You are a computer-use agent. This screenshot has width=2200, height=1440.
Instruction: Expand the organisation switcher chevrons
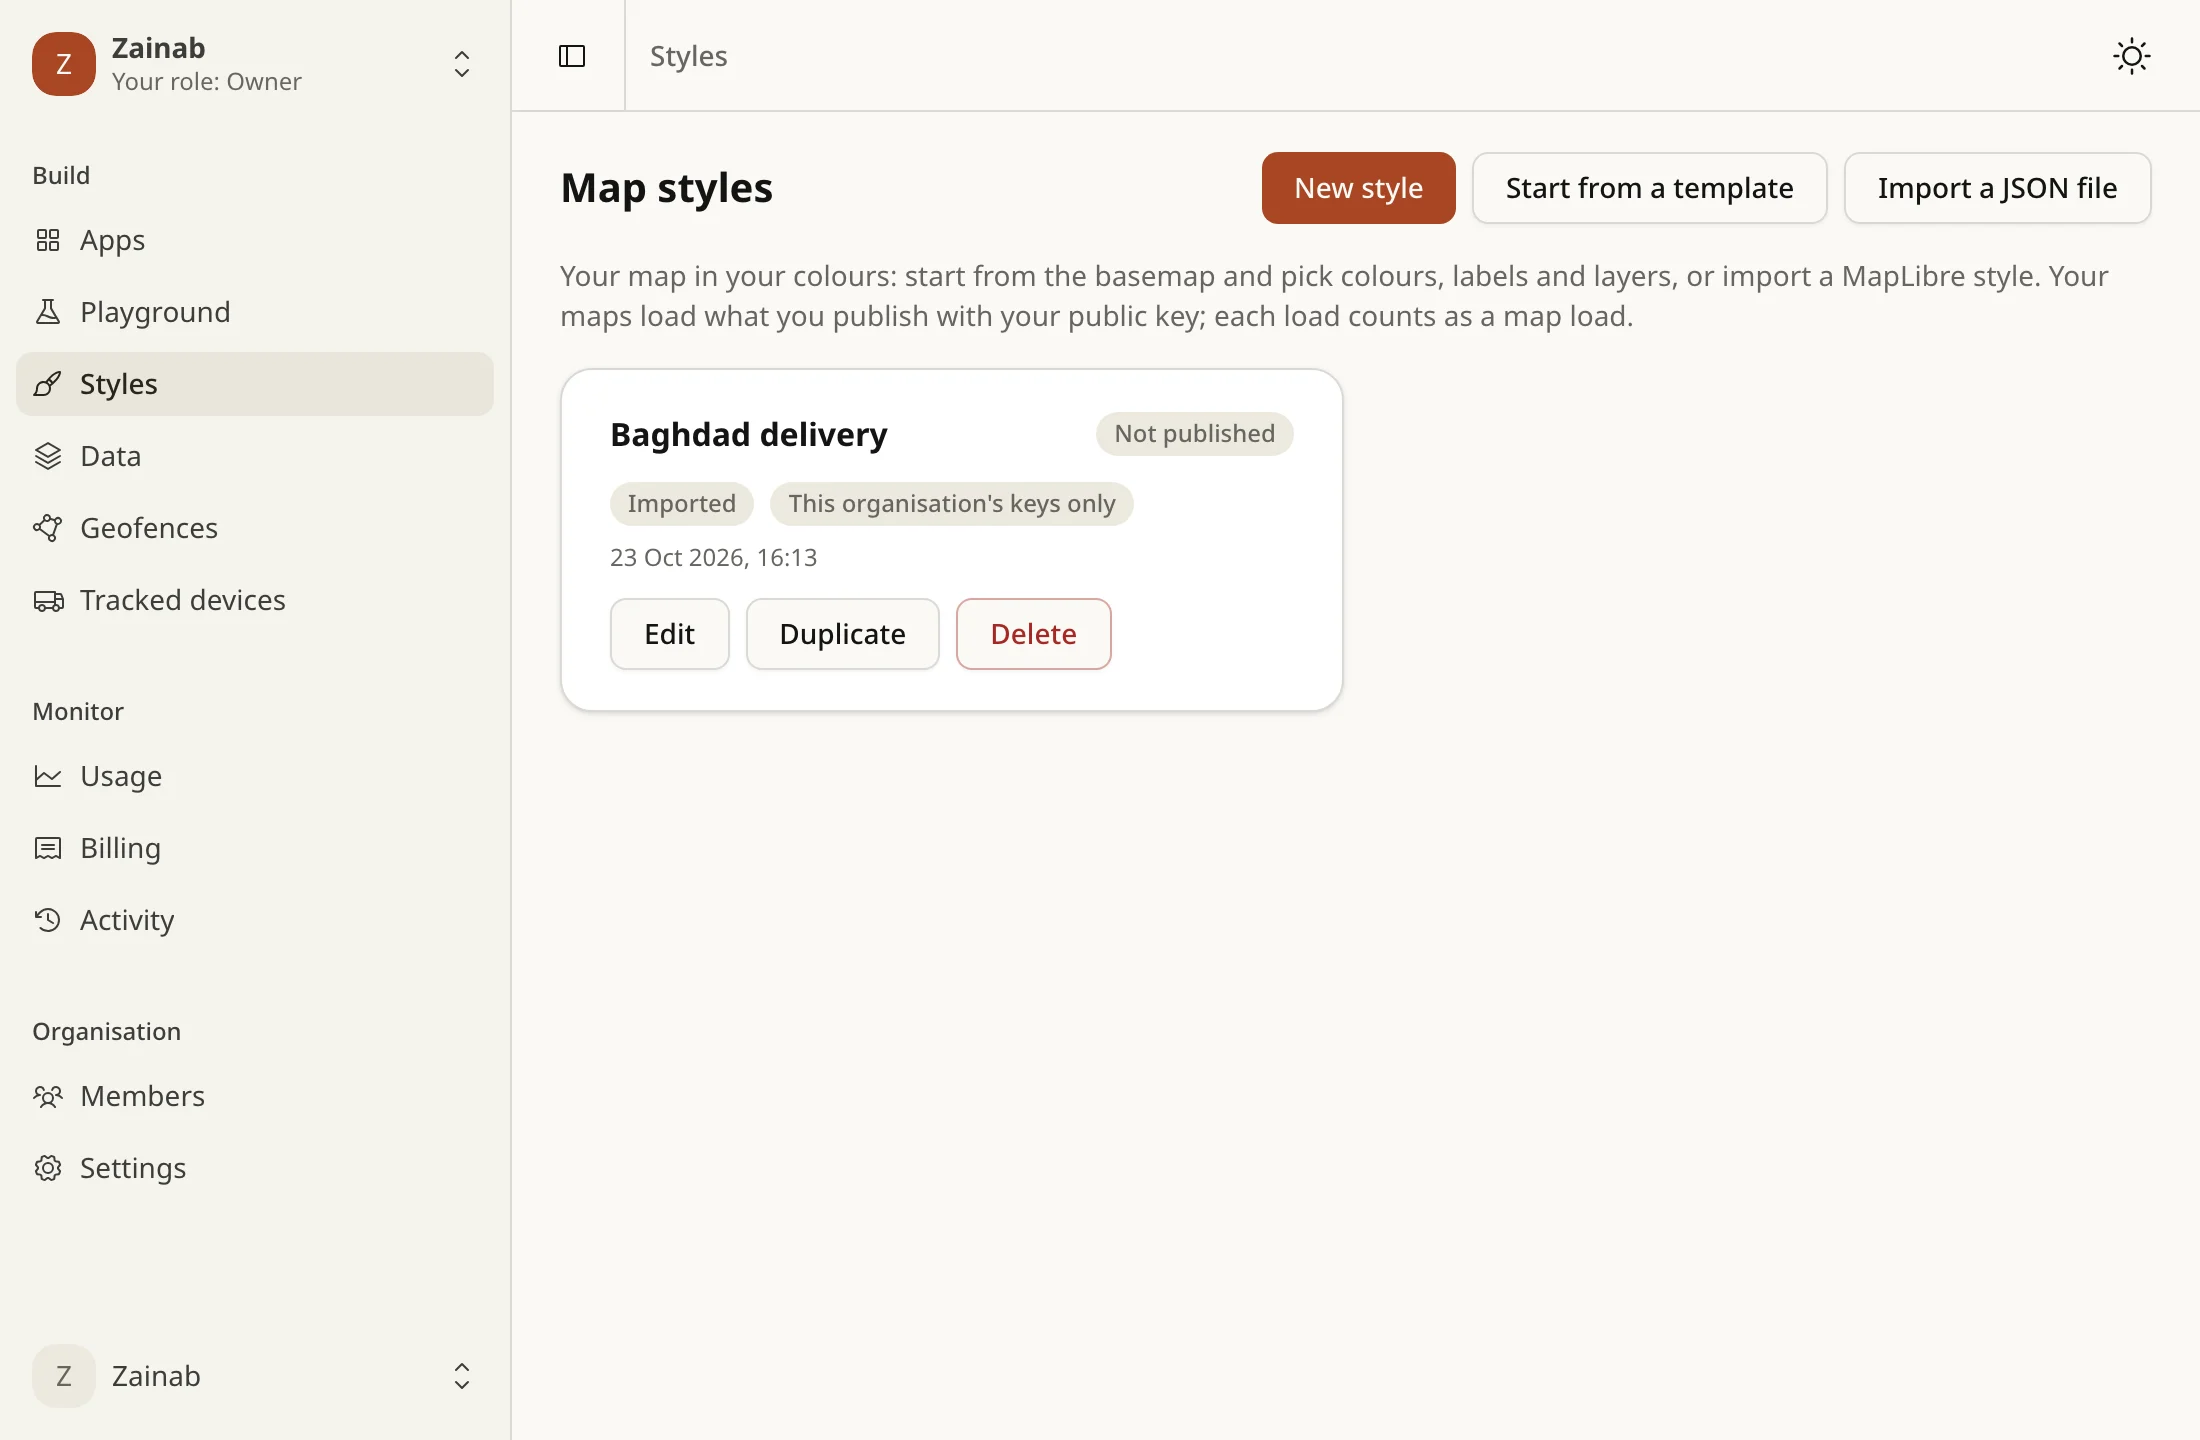pos(462,64)
